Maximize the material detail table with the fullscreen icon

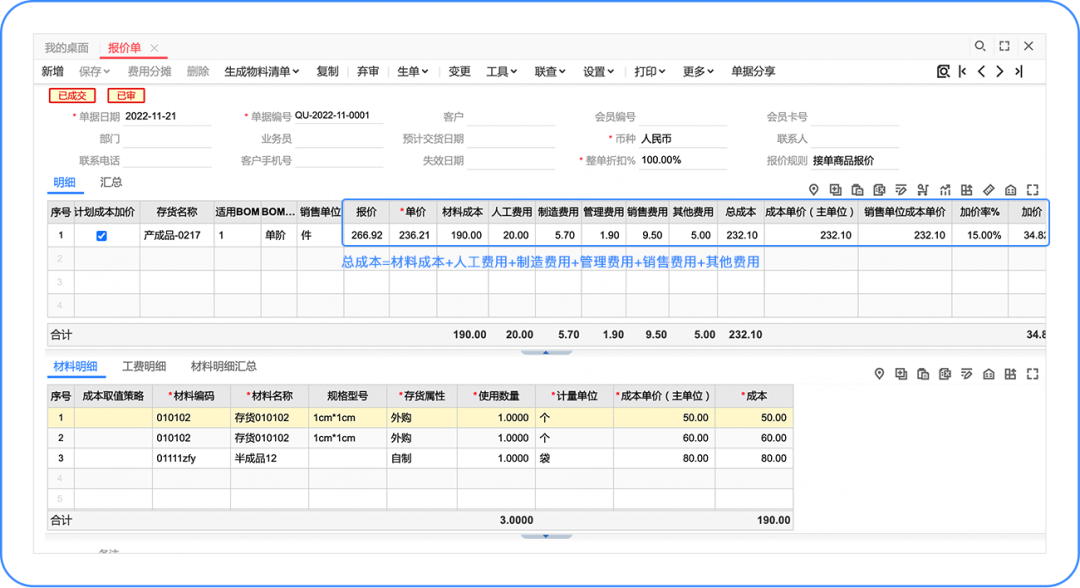pyautogui.click(x=1033, y=374)
